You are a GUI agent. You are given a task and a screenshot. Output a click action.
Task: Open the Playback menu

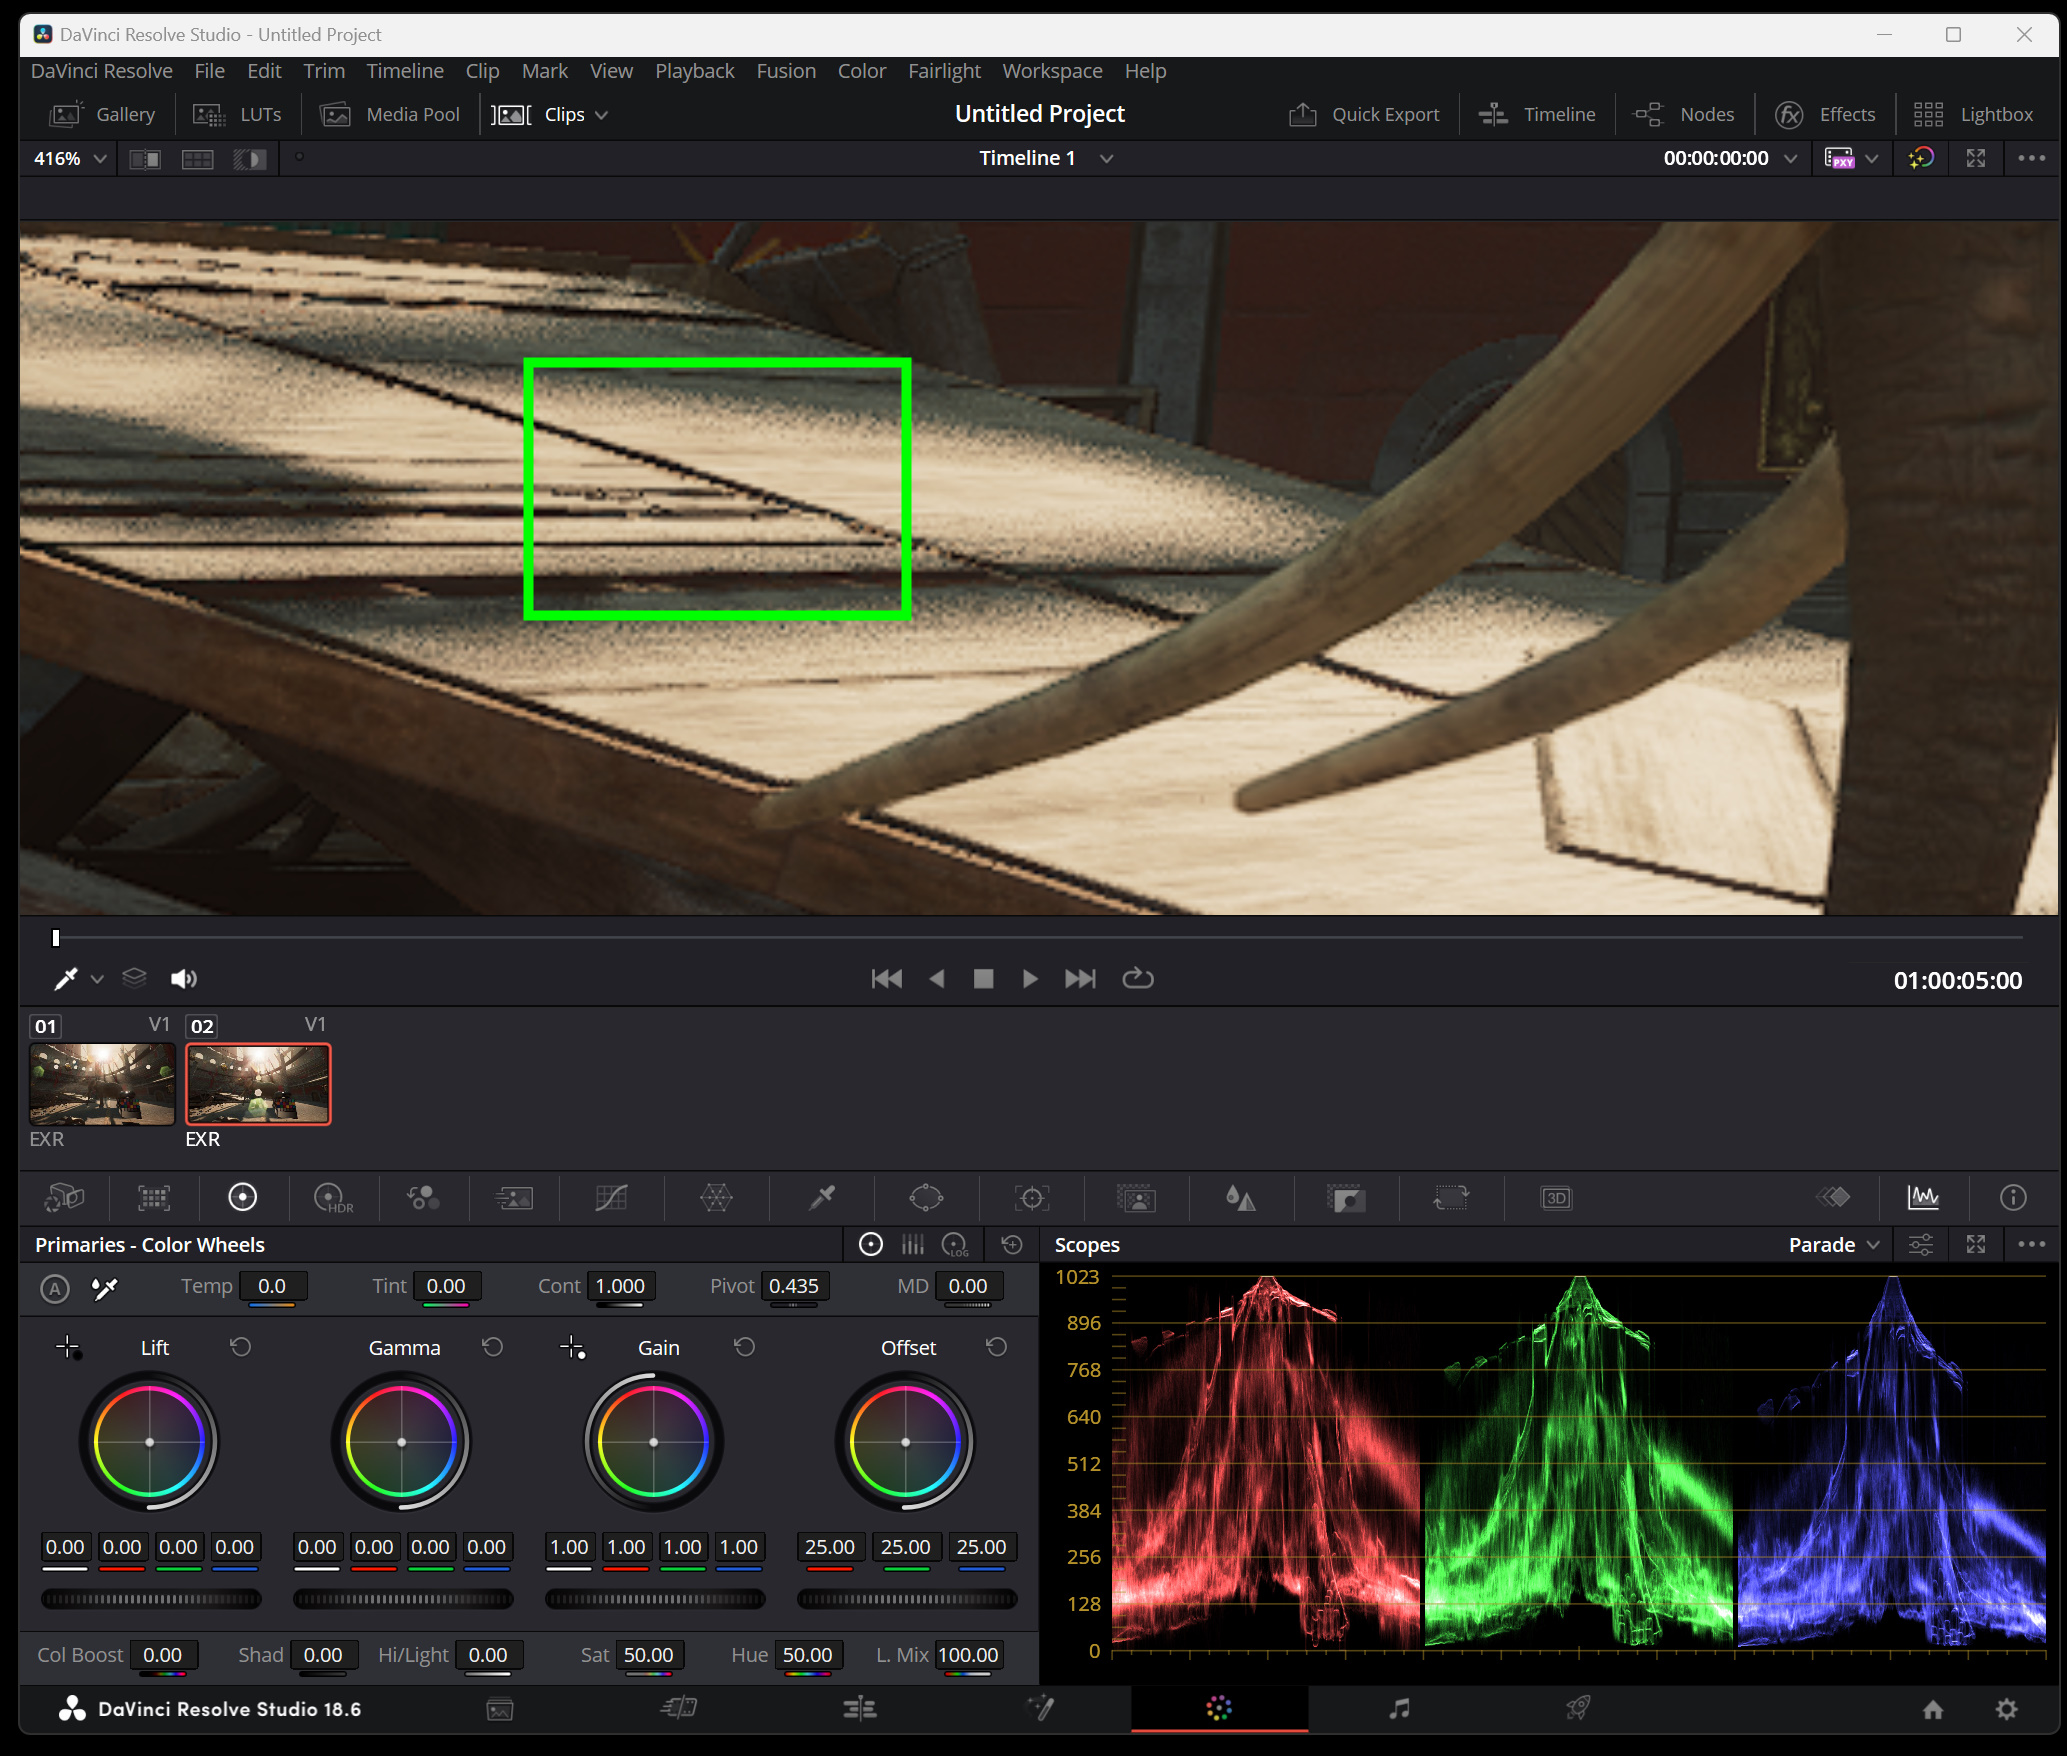[x=694, y=71]
